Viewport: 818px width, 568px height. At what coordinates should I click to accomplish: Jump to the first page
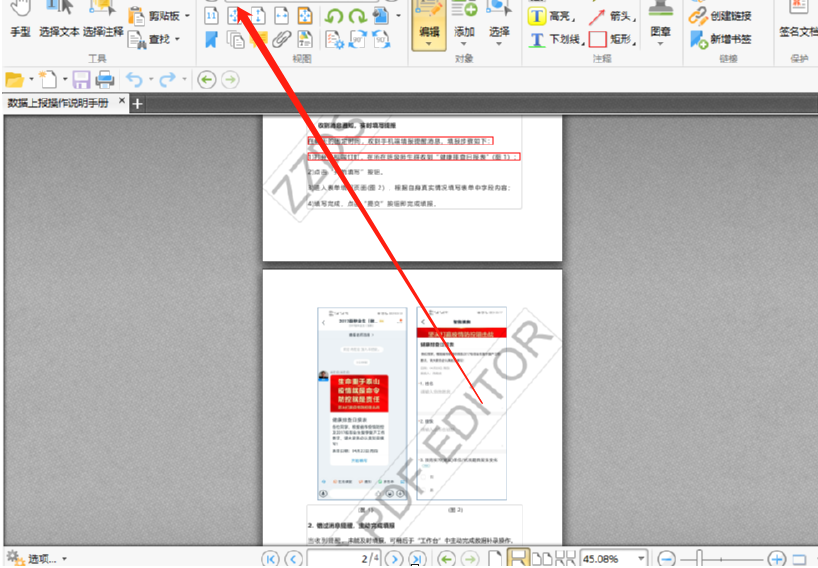pos(270,559)
